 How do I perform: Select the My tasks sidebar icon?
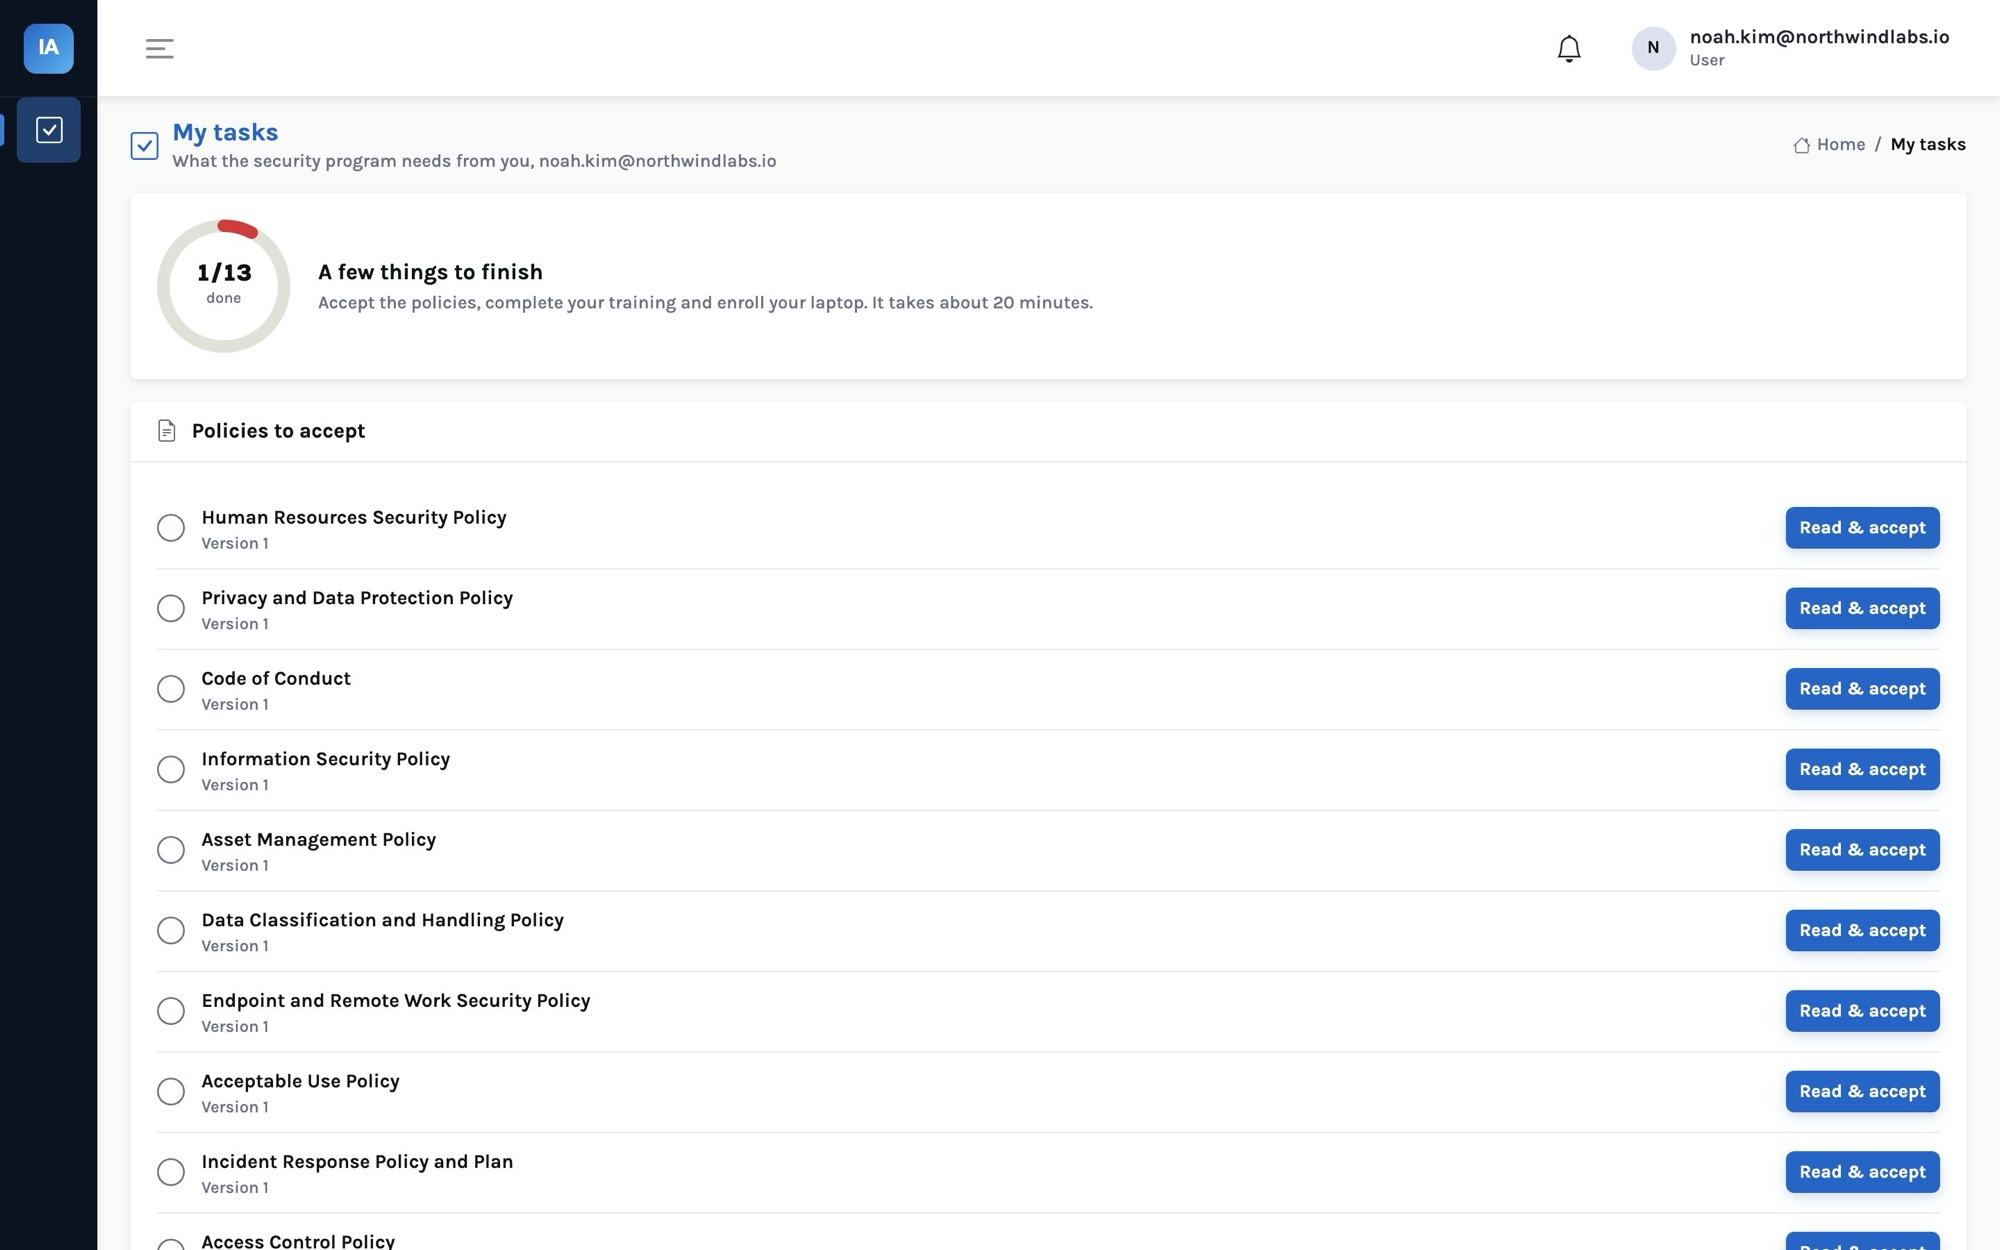point(49,130)
